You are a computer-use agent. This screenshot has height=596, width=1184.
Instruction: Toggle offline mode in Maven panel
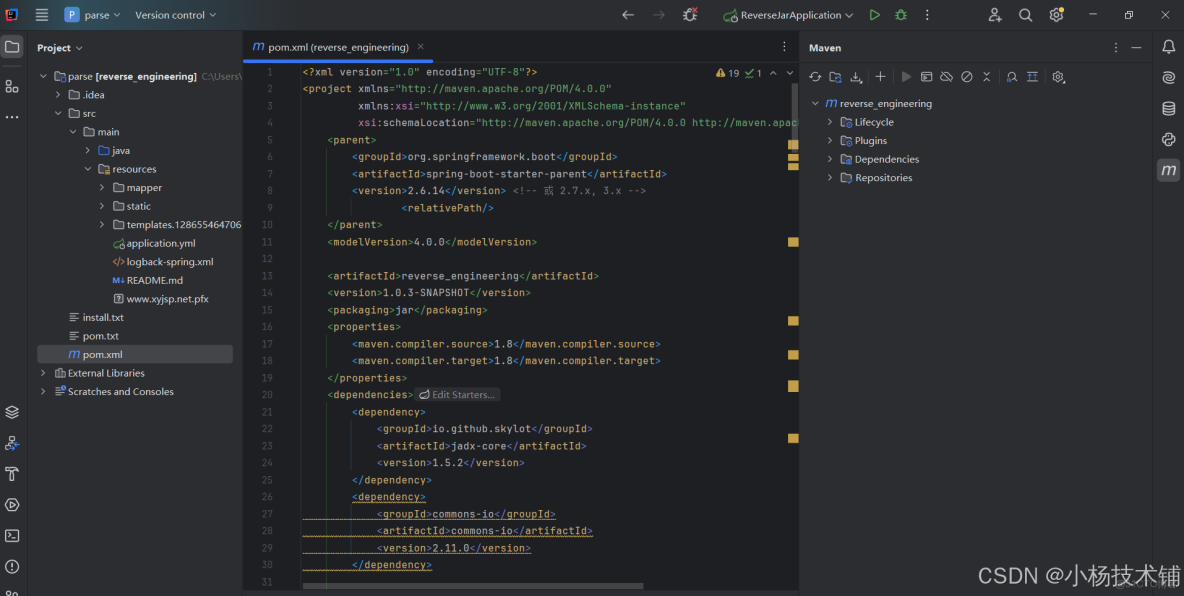[x=947, y=76]
